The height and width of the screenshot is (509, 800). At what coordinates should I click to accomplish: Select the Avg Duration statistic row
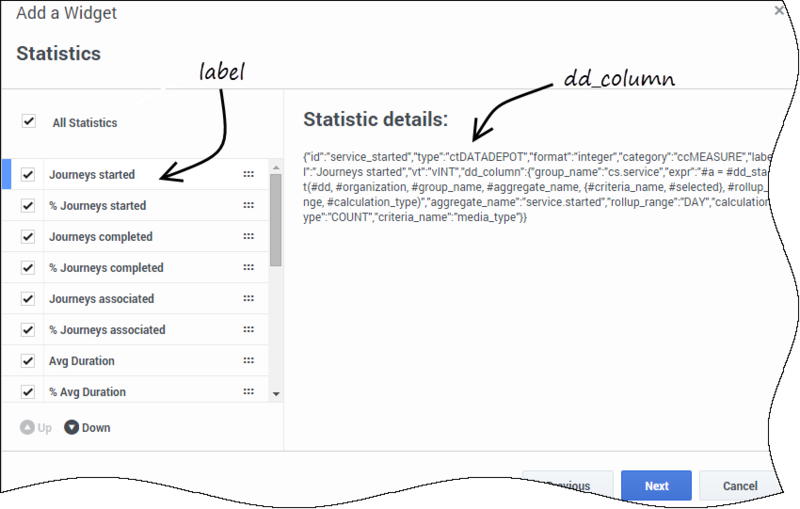[135, 361]
